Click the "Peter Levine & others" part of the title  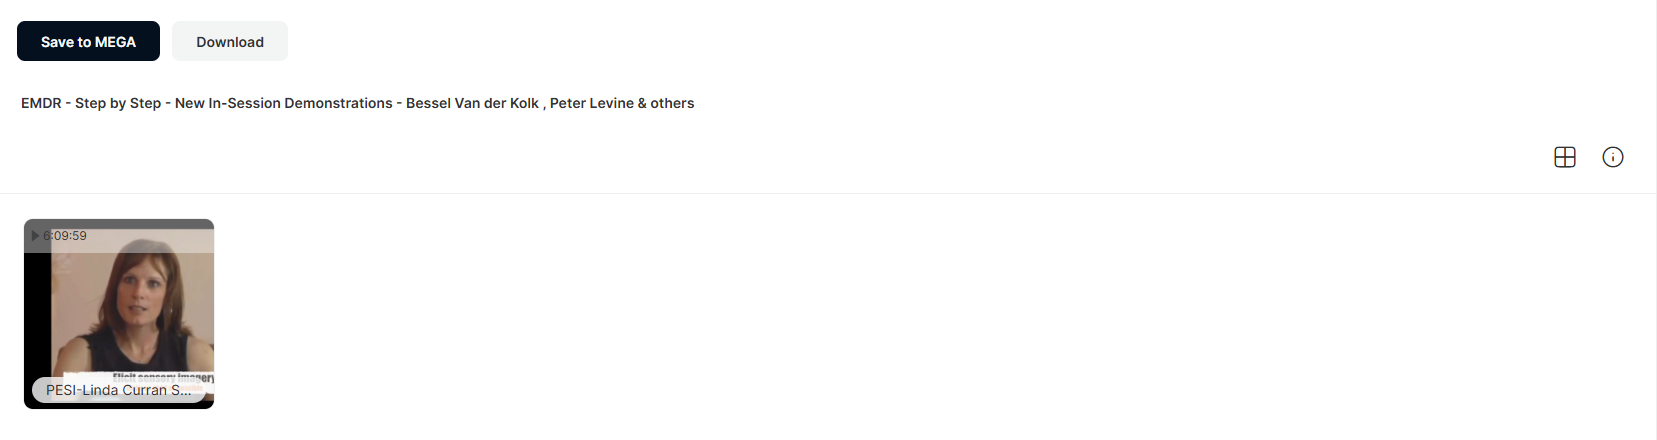pyautogui.click(x=622, y=103)
